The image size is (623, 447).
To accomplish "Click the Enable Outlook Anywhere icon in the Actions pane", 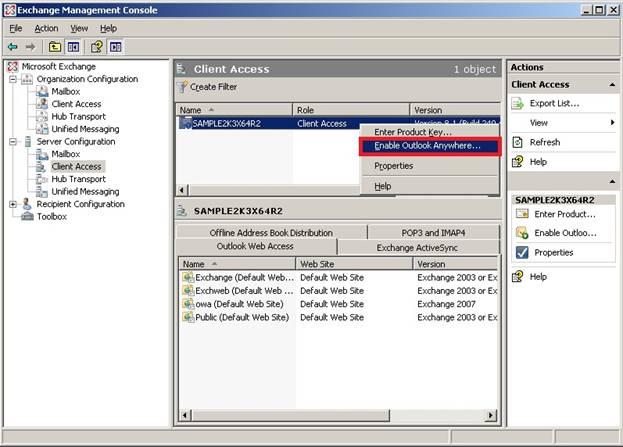I will click(x=522, y=233).
